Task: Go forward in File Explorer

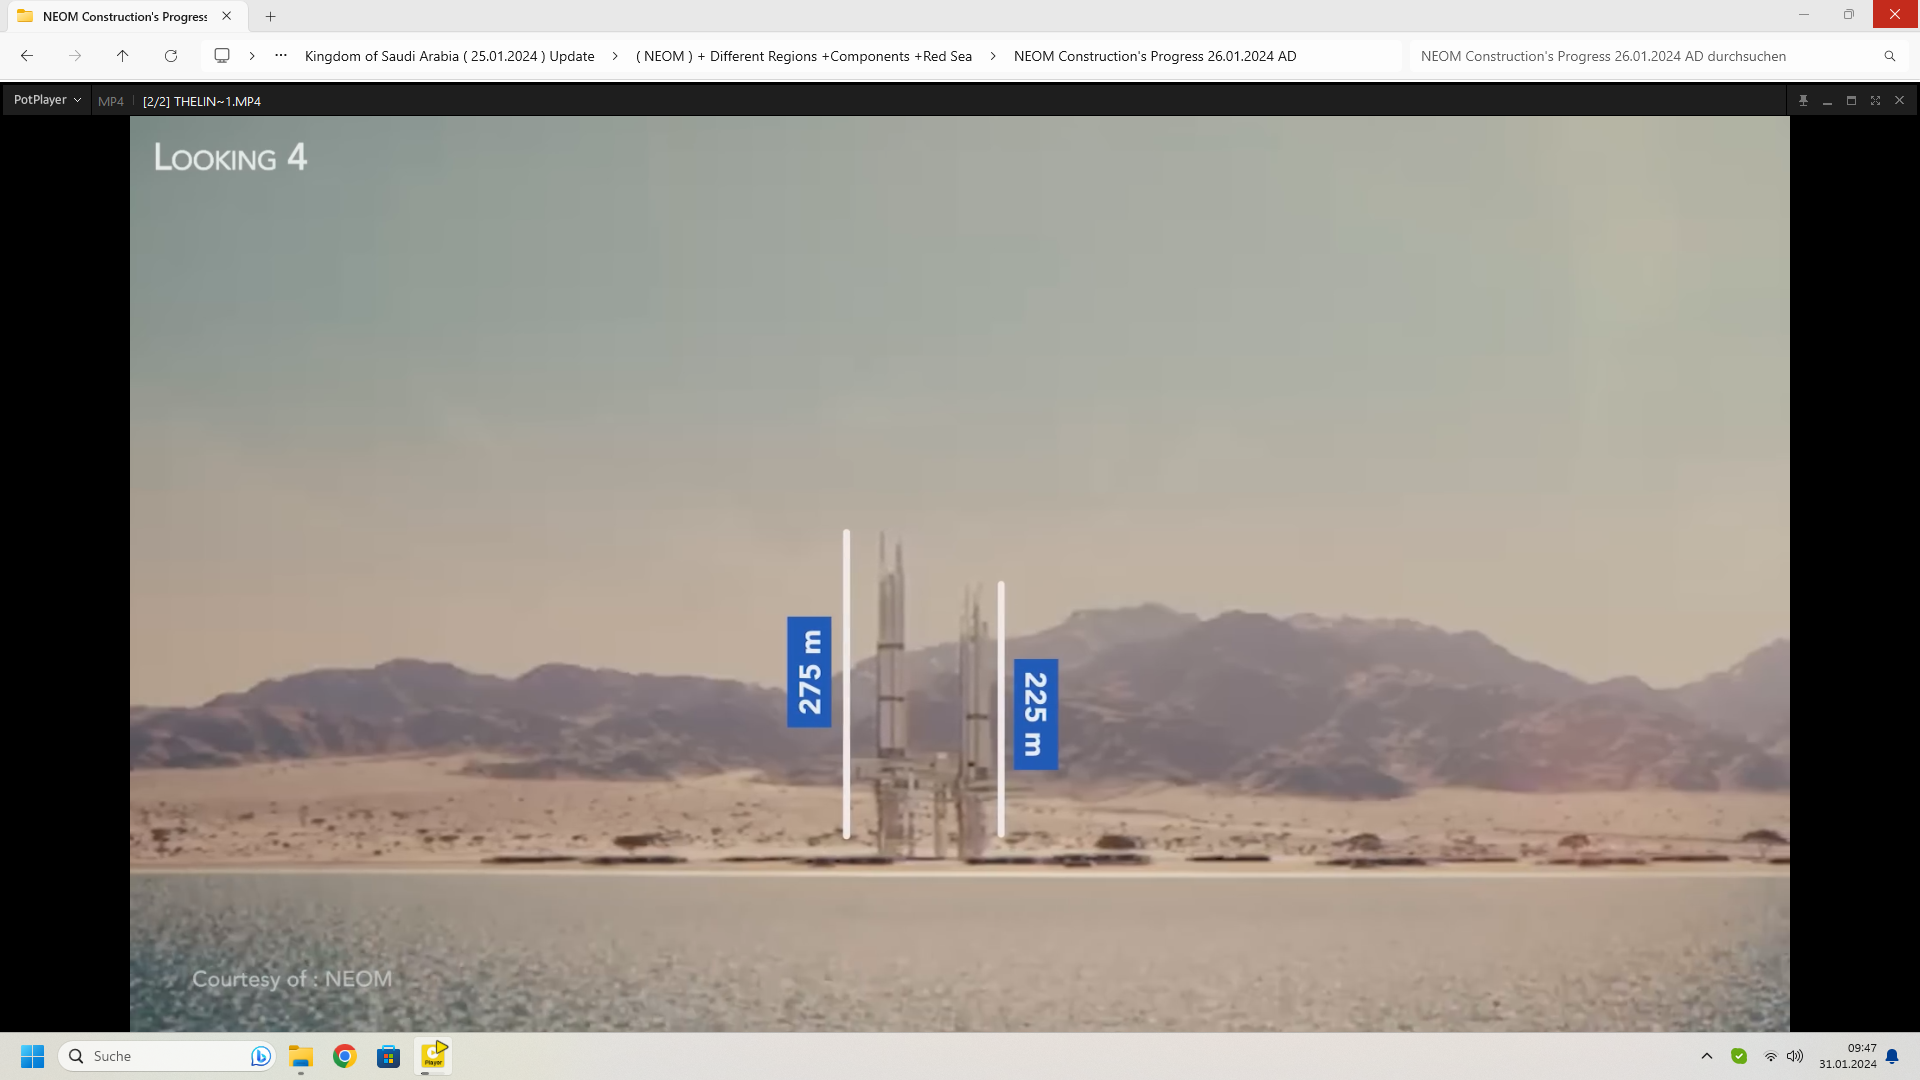Action: tap(75, 56)
